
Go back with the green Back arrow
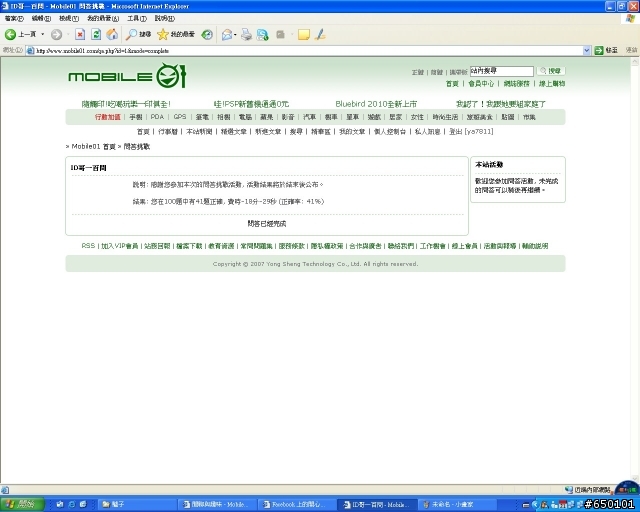[x=10, y=35]
